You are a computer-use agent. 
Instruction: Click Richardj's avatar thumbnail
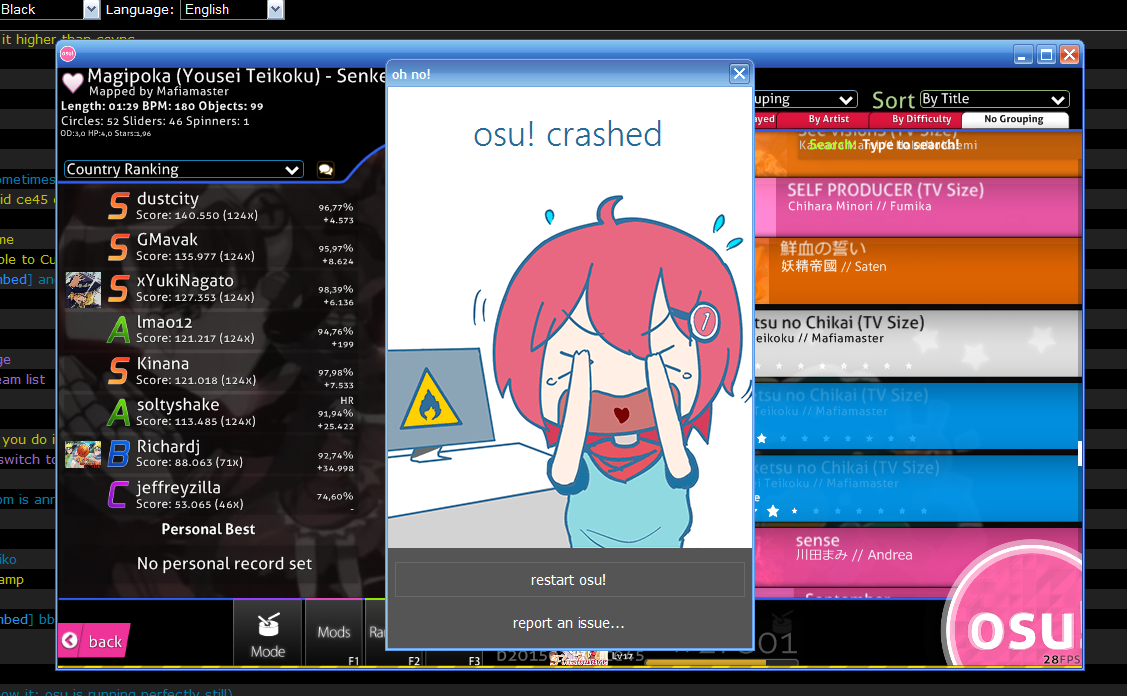83,454
